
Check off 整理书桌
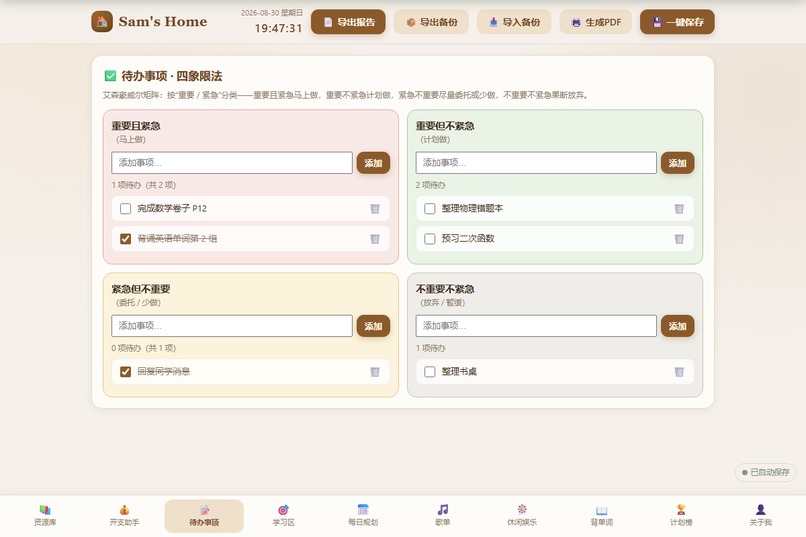point(430,372)
